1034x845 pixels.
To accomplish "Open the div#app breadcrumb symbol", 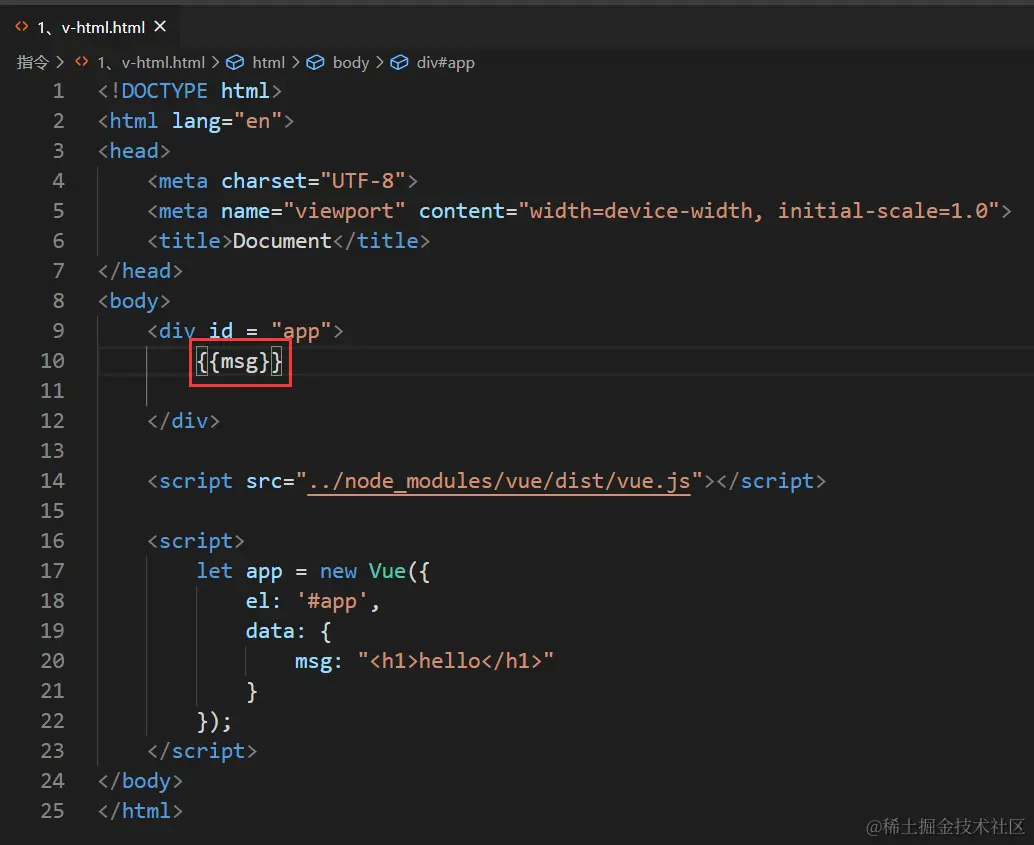I will point(445,63).
